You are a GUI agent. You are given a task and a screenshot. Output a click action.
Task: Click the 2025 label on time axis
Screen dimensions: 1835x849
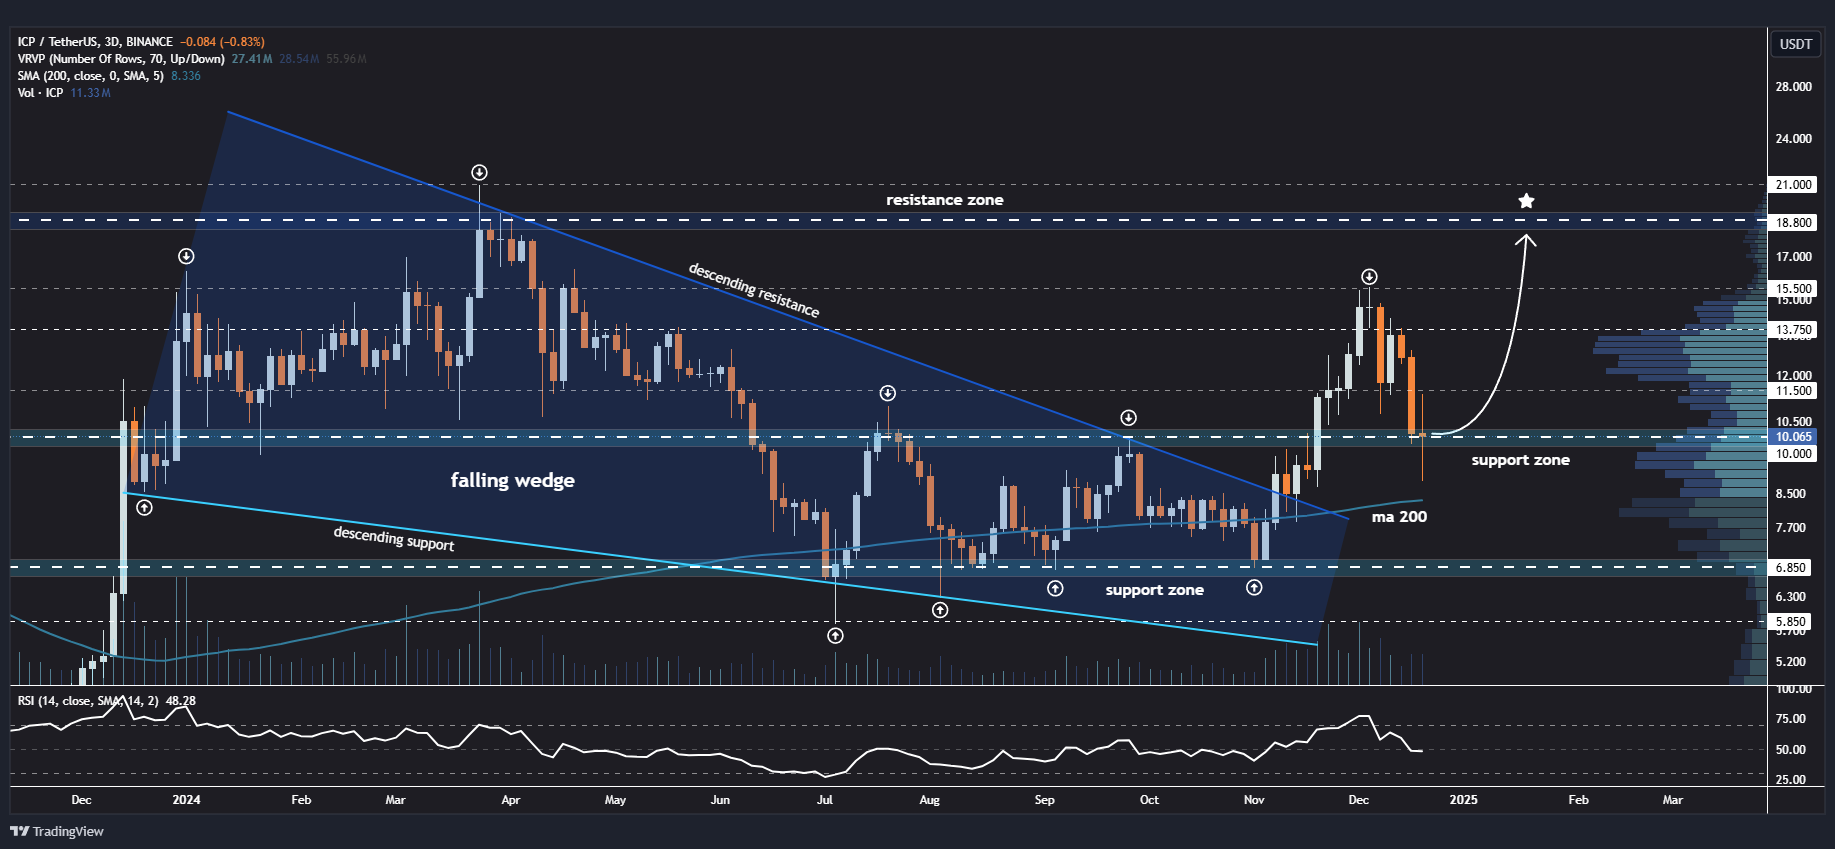point(1463,800)
